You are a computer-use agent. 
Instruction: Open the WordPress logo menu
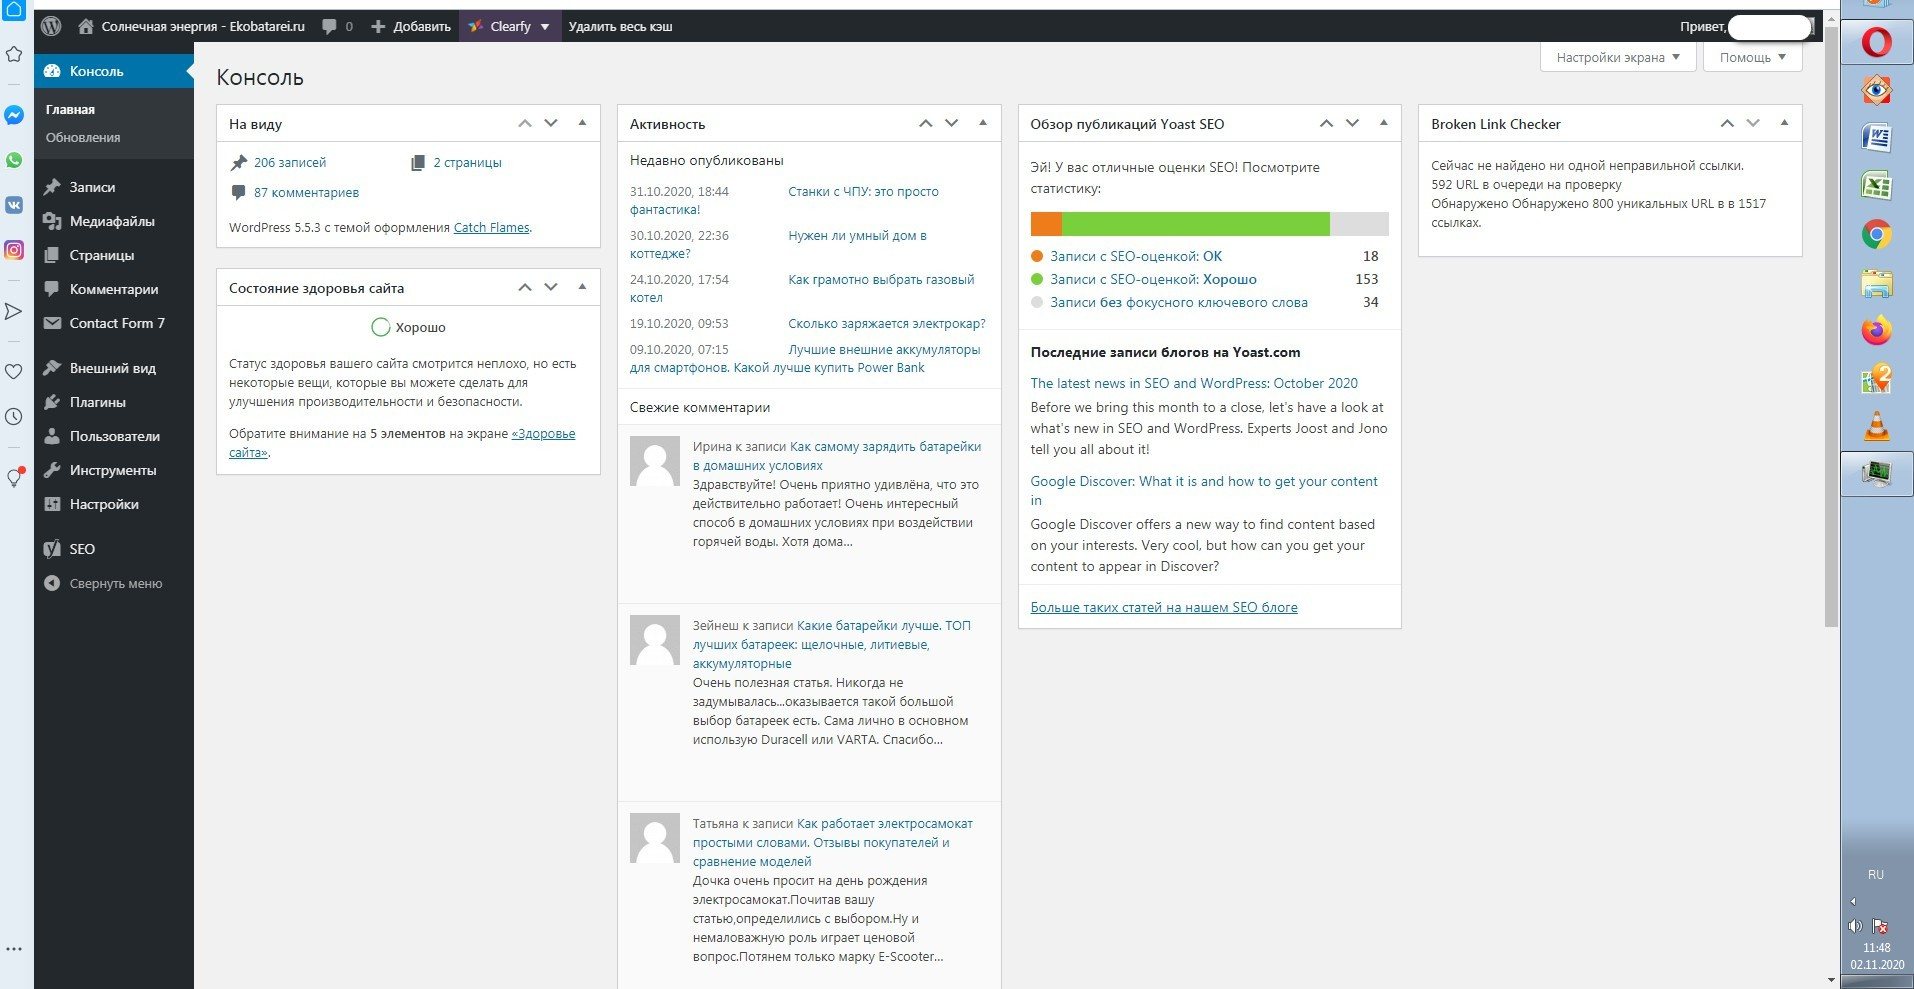[x=51, y=27]
